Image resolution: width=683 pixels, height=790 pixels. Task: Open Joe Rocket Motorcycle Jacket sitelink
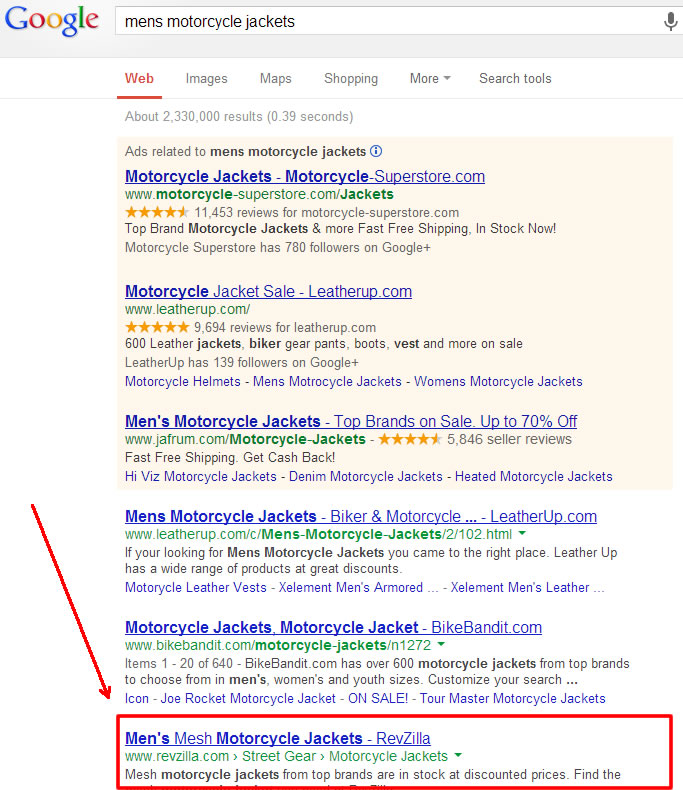pos(248,698)
